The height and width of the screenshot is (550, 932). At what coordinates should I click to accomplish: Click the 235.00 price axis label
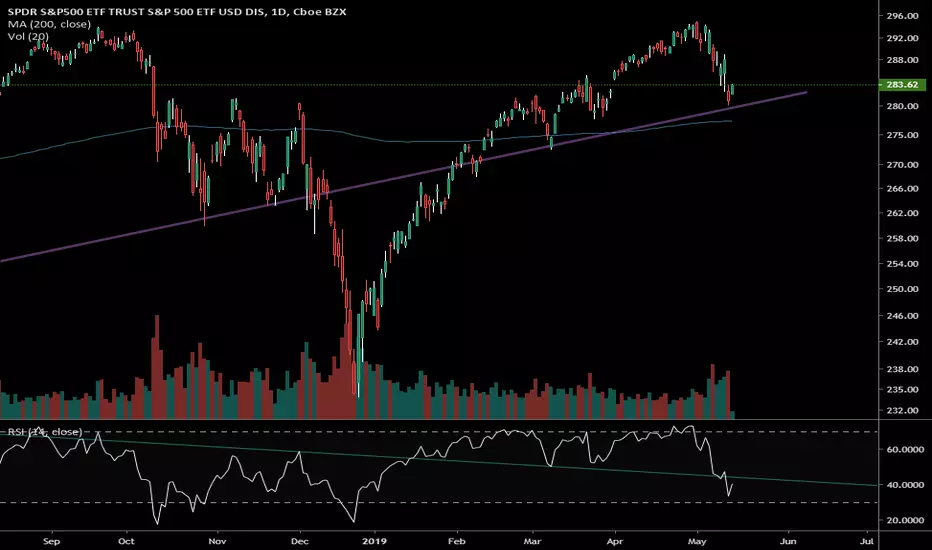pyautogui.click(x=902, y=389)
